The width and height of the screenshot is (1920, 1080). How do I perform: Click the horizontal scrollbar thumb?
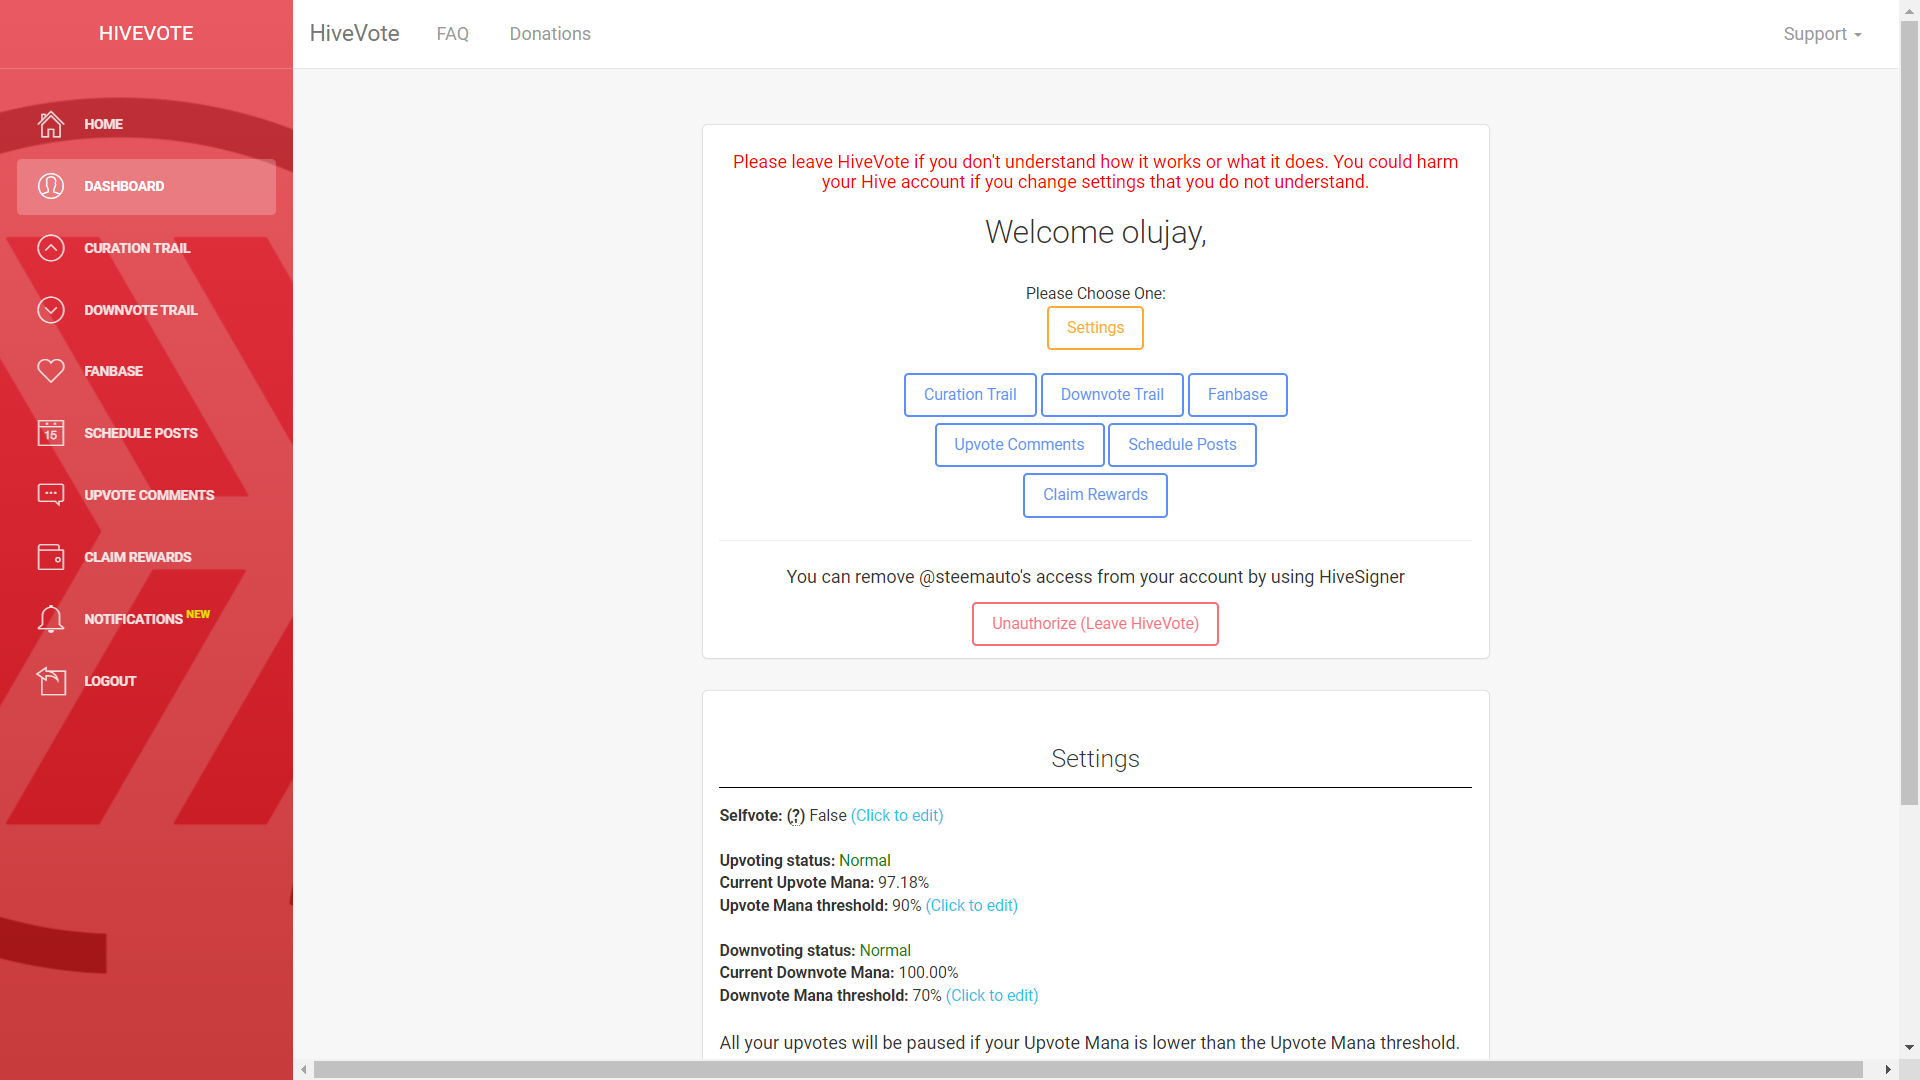(x=1088, y=1070)
